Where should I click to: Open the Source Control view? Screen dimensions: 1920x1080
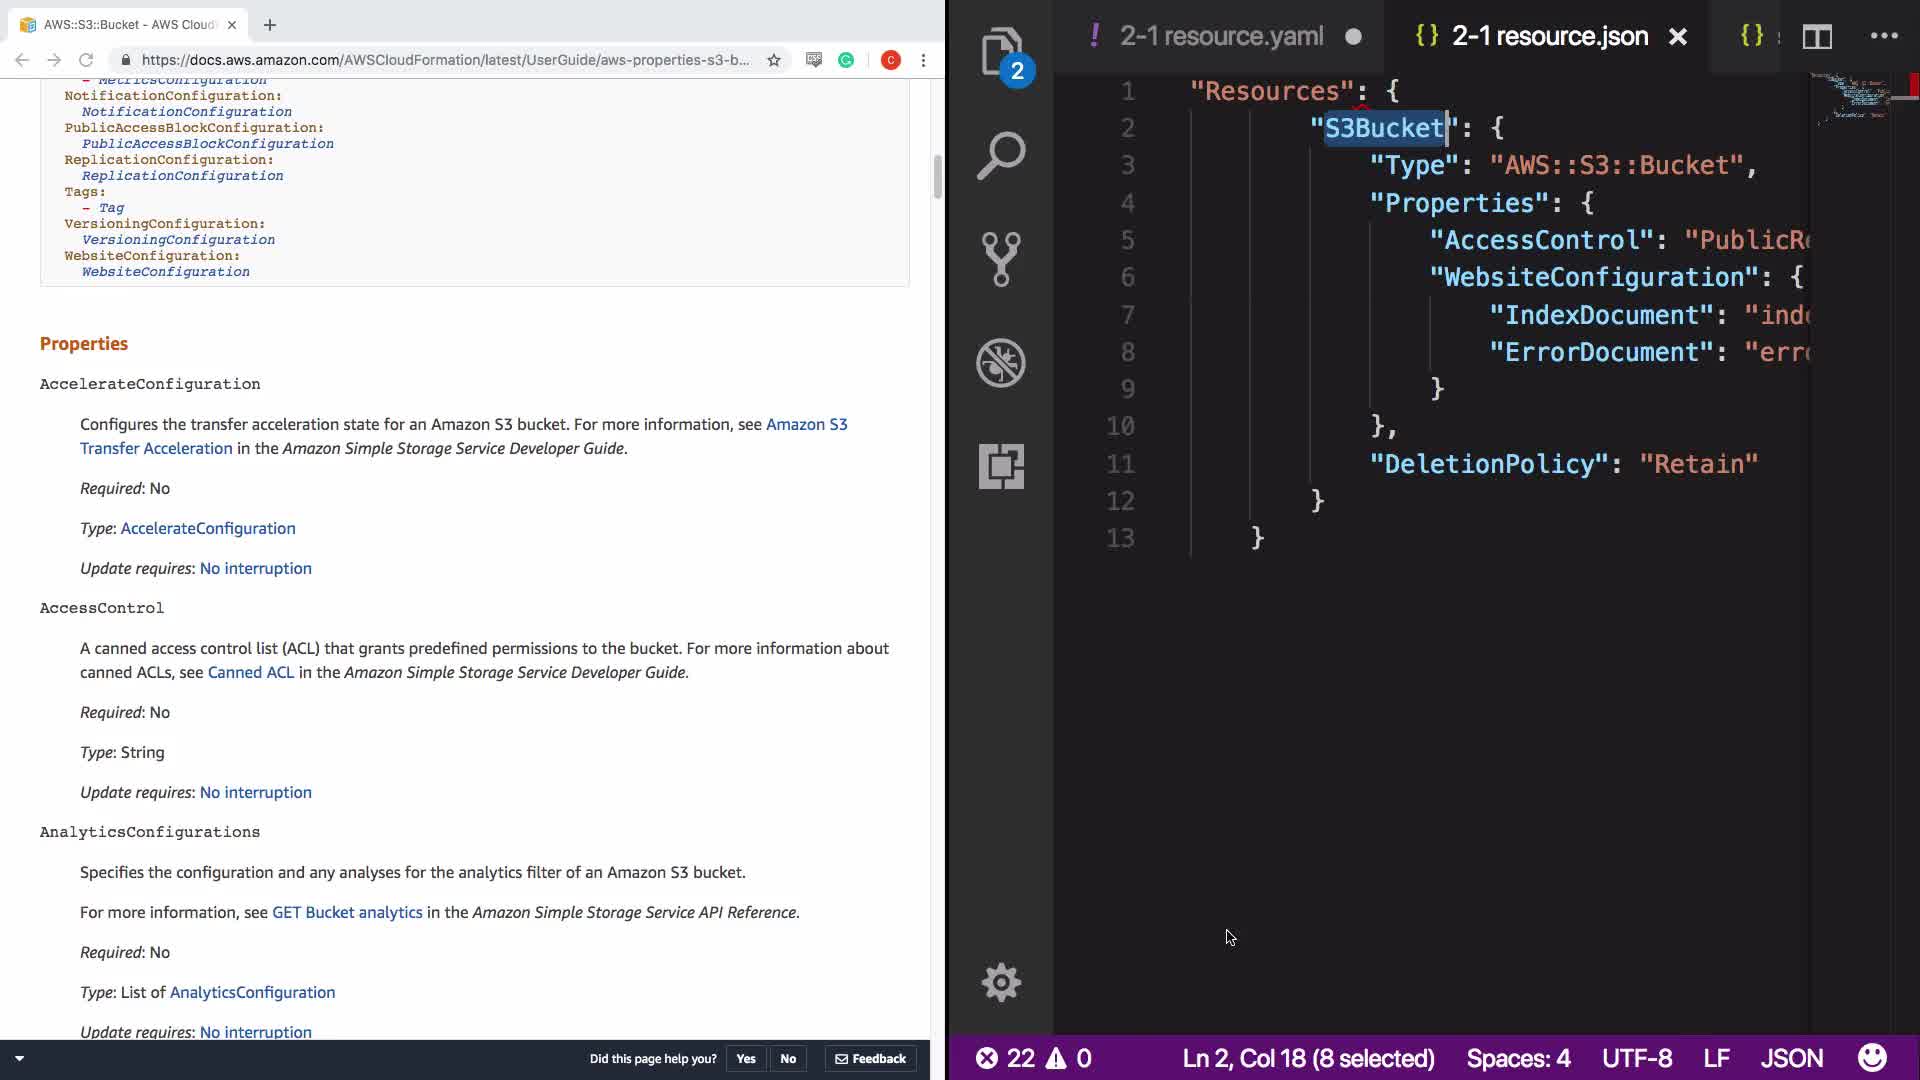point(1001,259)
